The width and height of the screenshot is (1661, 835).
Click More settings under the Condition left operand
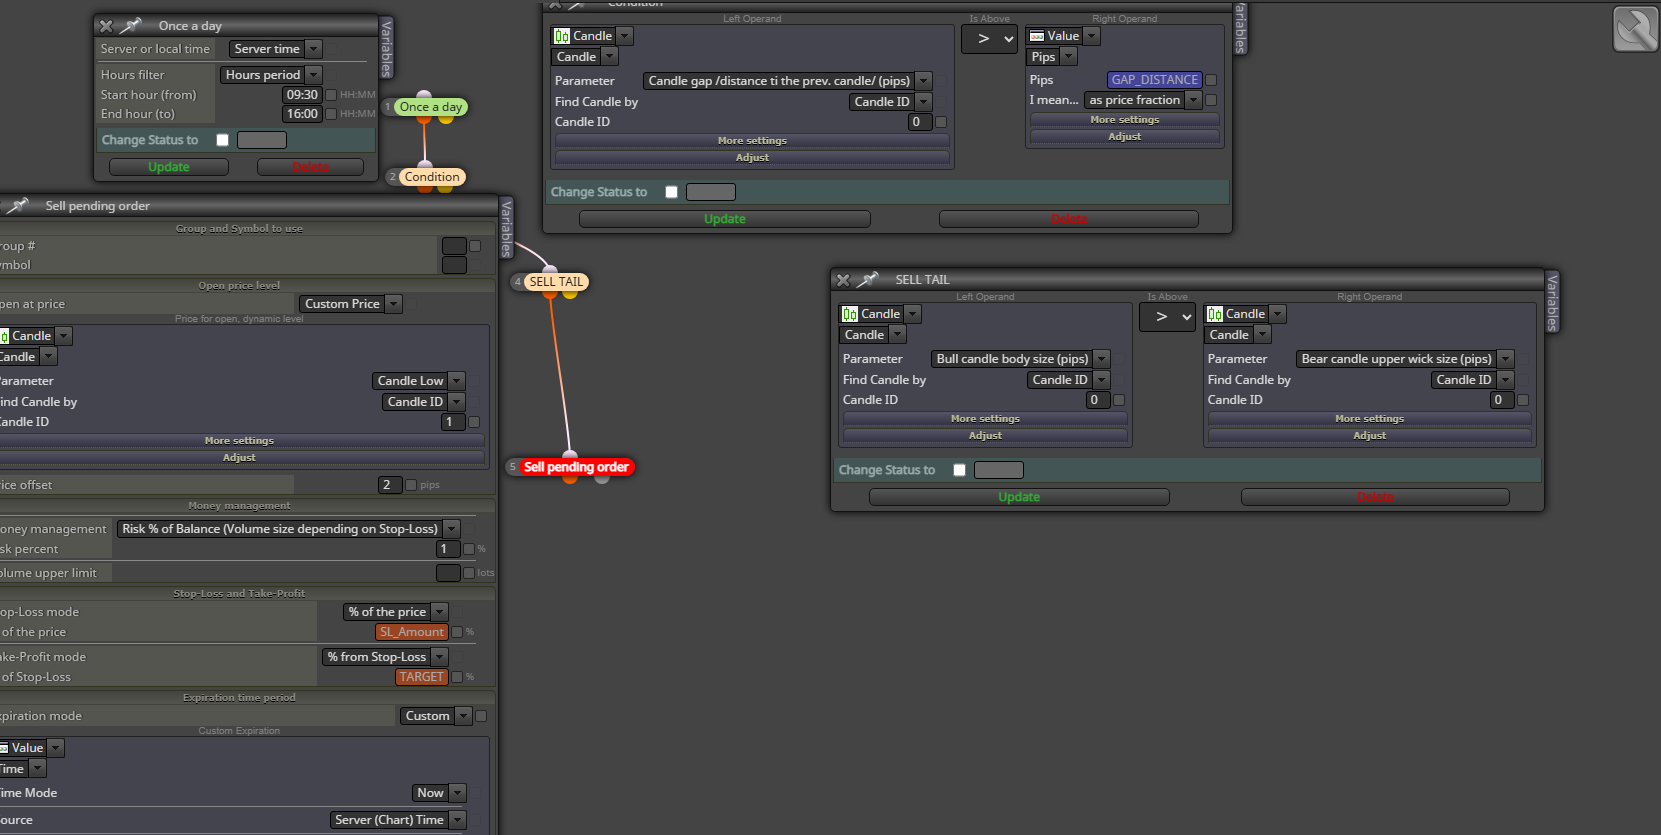coord(752,141)
